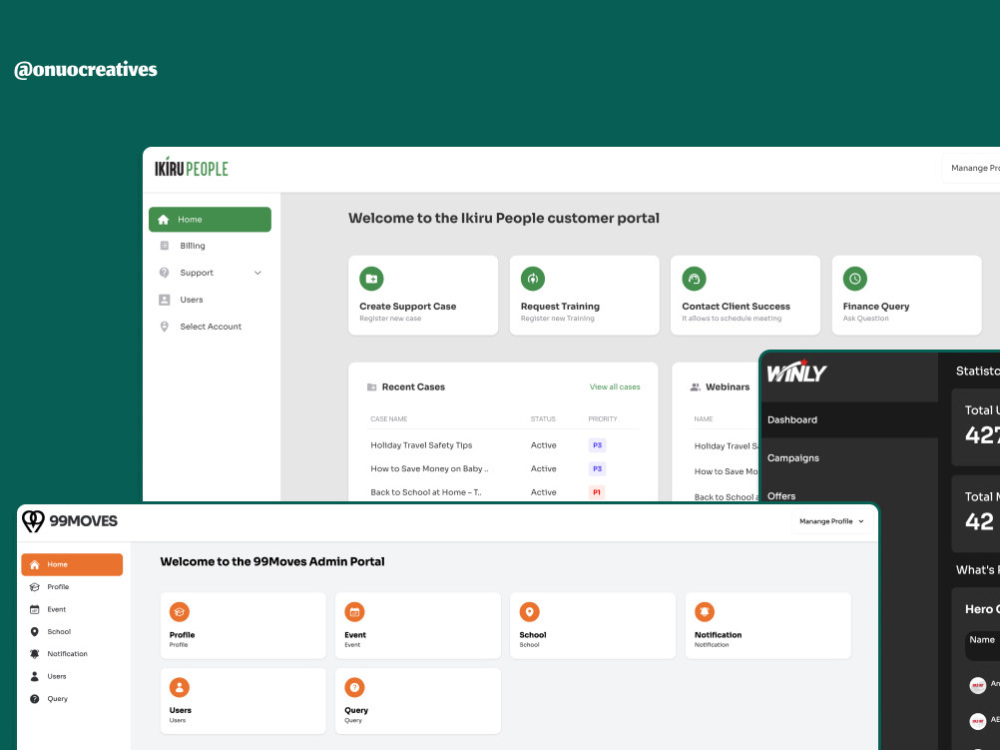Click Select Account pin icon in Ikiru sidebar

click(x=164, y=327)
